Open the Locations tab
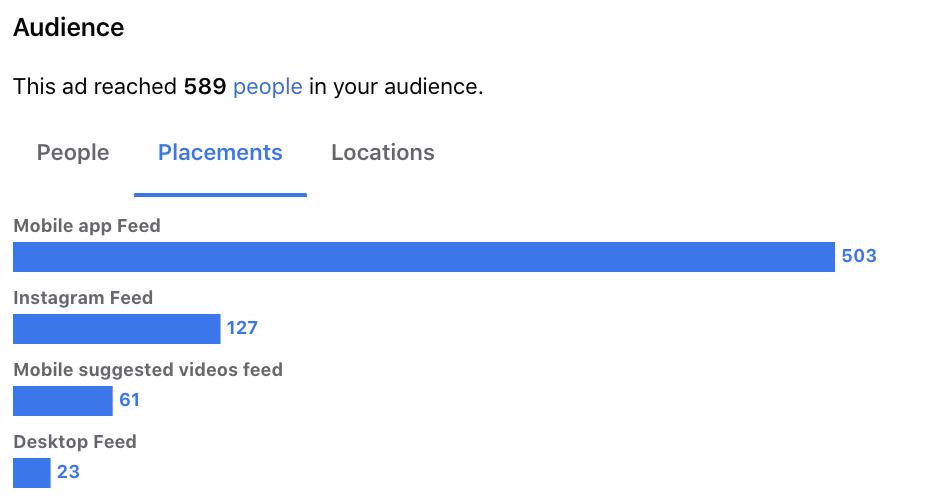This screenshot has height=500, width=926. [383, 152]
